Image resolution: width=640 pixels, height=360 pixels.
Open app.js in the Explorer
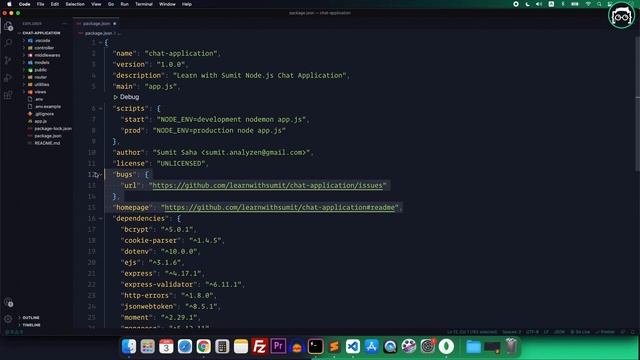(40, 121)
